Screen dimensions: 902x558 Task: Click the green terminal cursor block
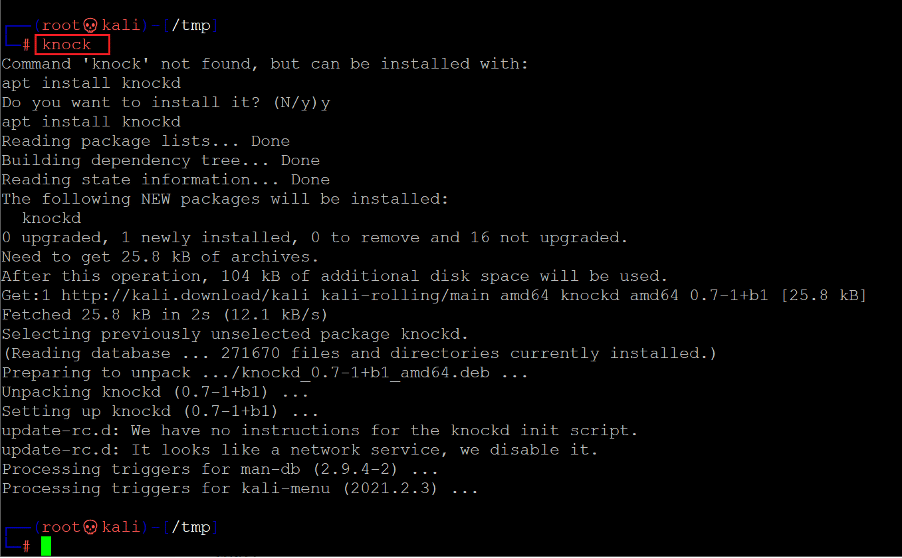tap(46, 545)
